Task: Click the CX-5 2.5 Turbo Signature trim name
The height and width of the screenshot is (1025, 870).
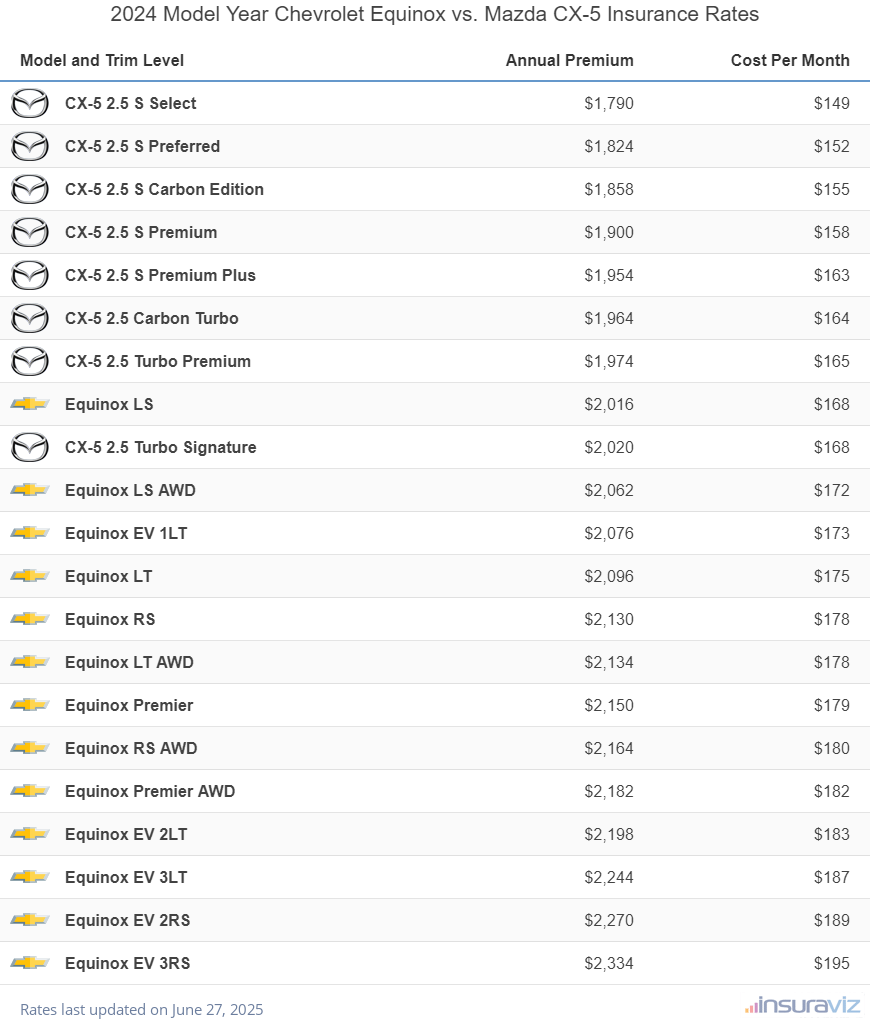Action: pyautogui.click(x=161, y=448)
